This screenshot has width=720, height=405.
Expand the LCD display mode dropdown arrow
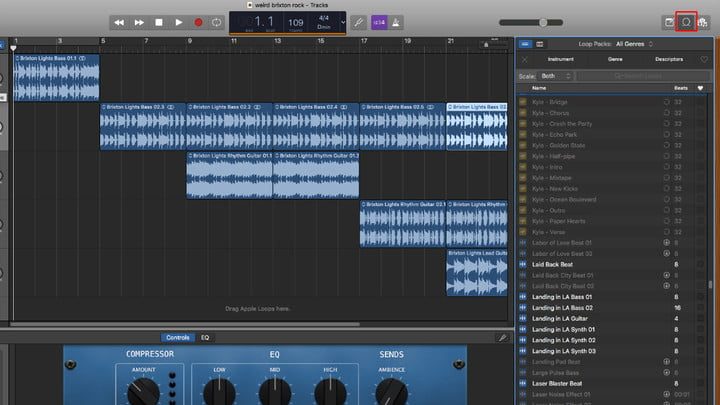point(343,21)
